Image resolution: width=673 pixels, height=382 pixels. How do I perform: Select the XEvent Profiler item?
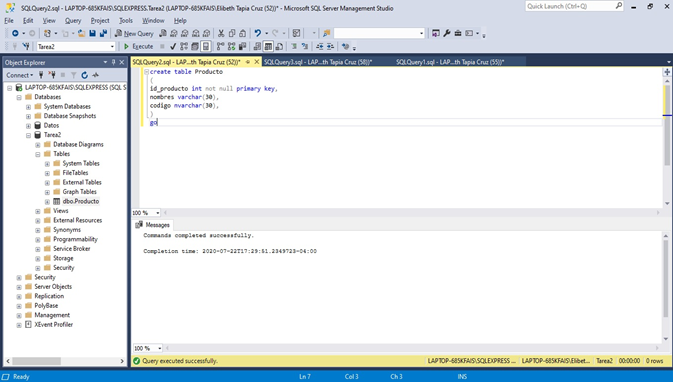click(x=54, y=324)
